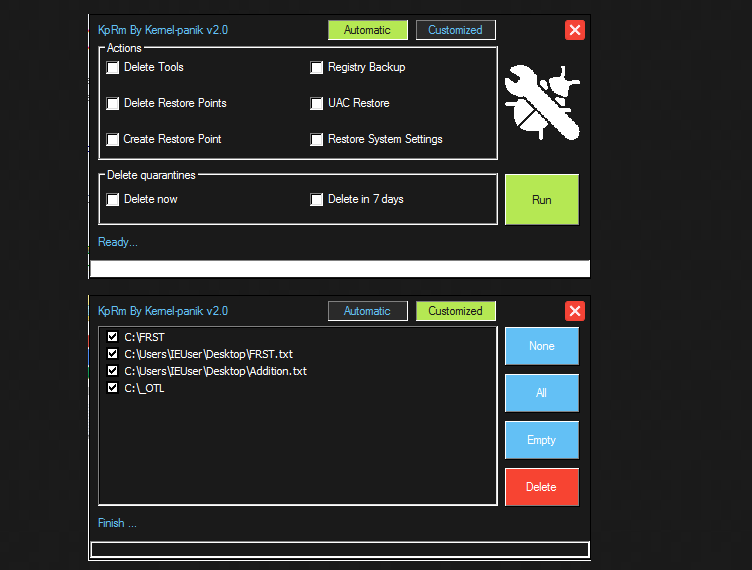Viewport: 752px width, 570px height.
Task: Check Restore System Settings option
Action: pyautogui.click(x=317, y=140)
